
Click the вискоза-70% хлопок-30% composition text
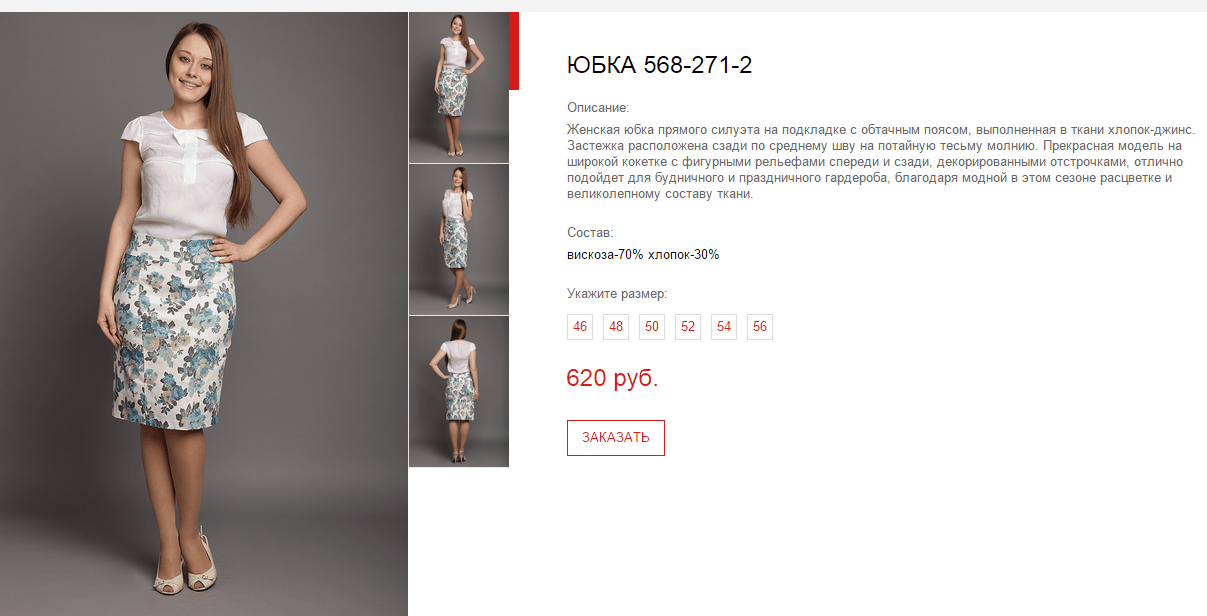(x=643, y=255)
